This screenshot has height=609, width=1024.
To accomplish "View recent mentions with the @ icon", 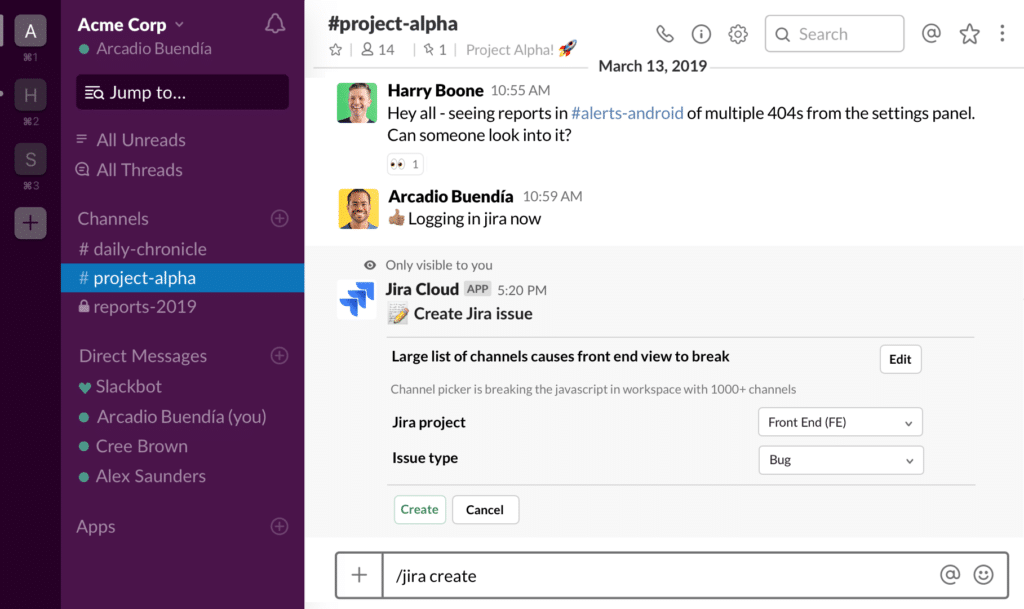I will pyautogui.click(x=931, y=33).
